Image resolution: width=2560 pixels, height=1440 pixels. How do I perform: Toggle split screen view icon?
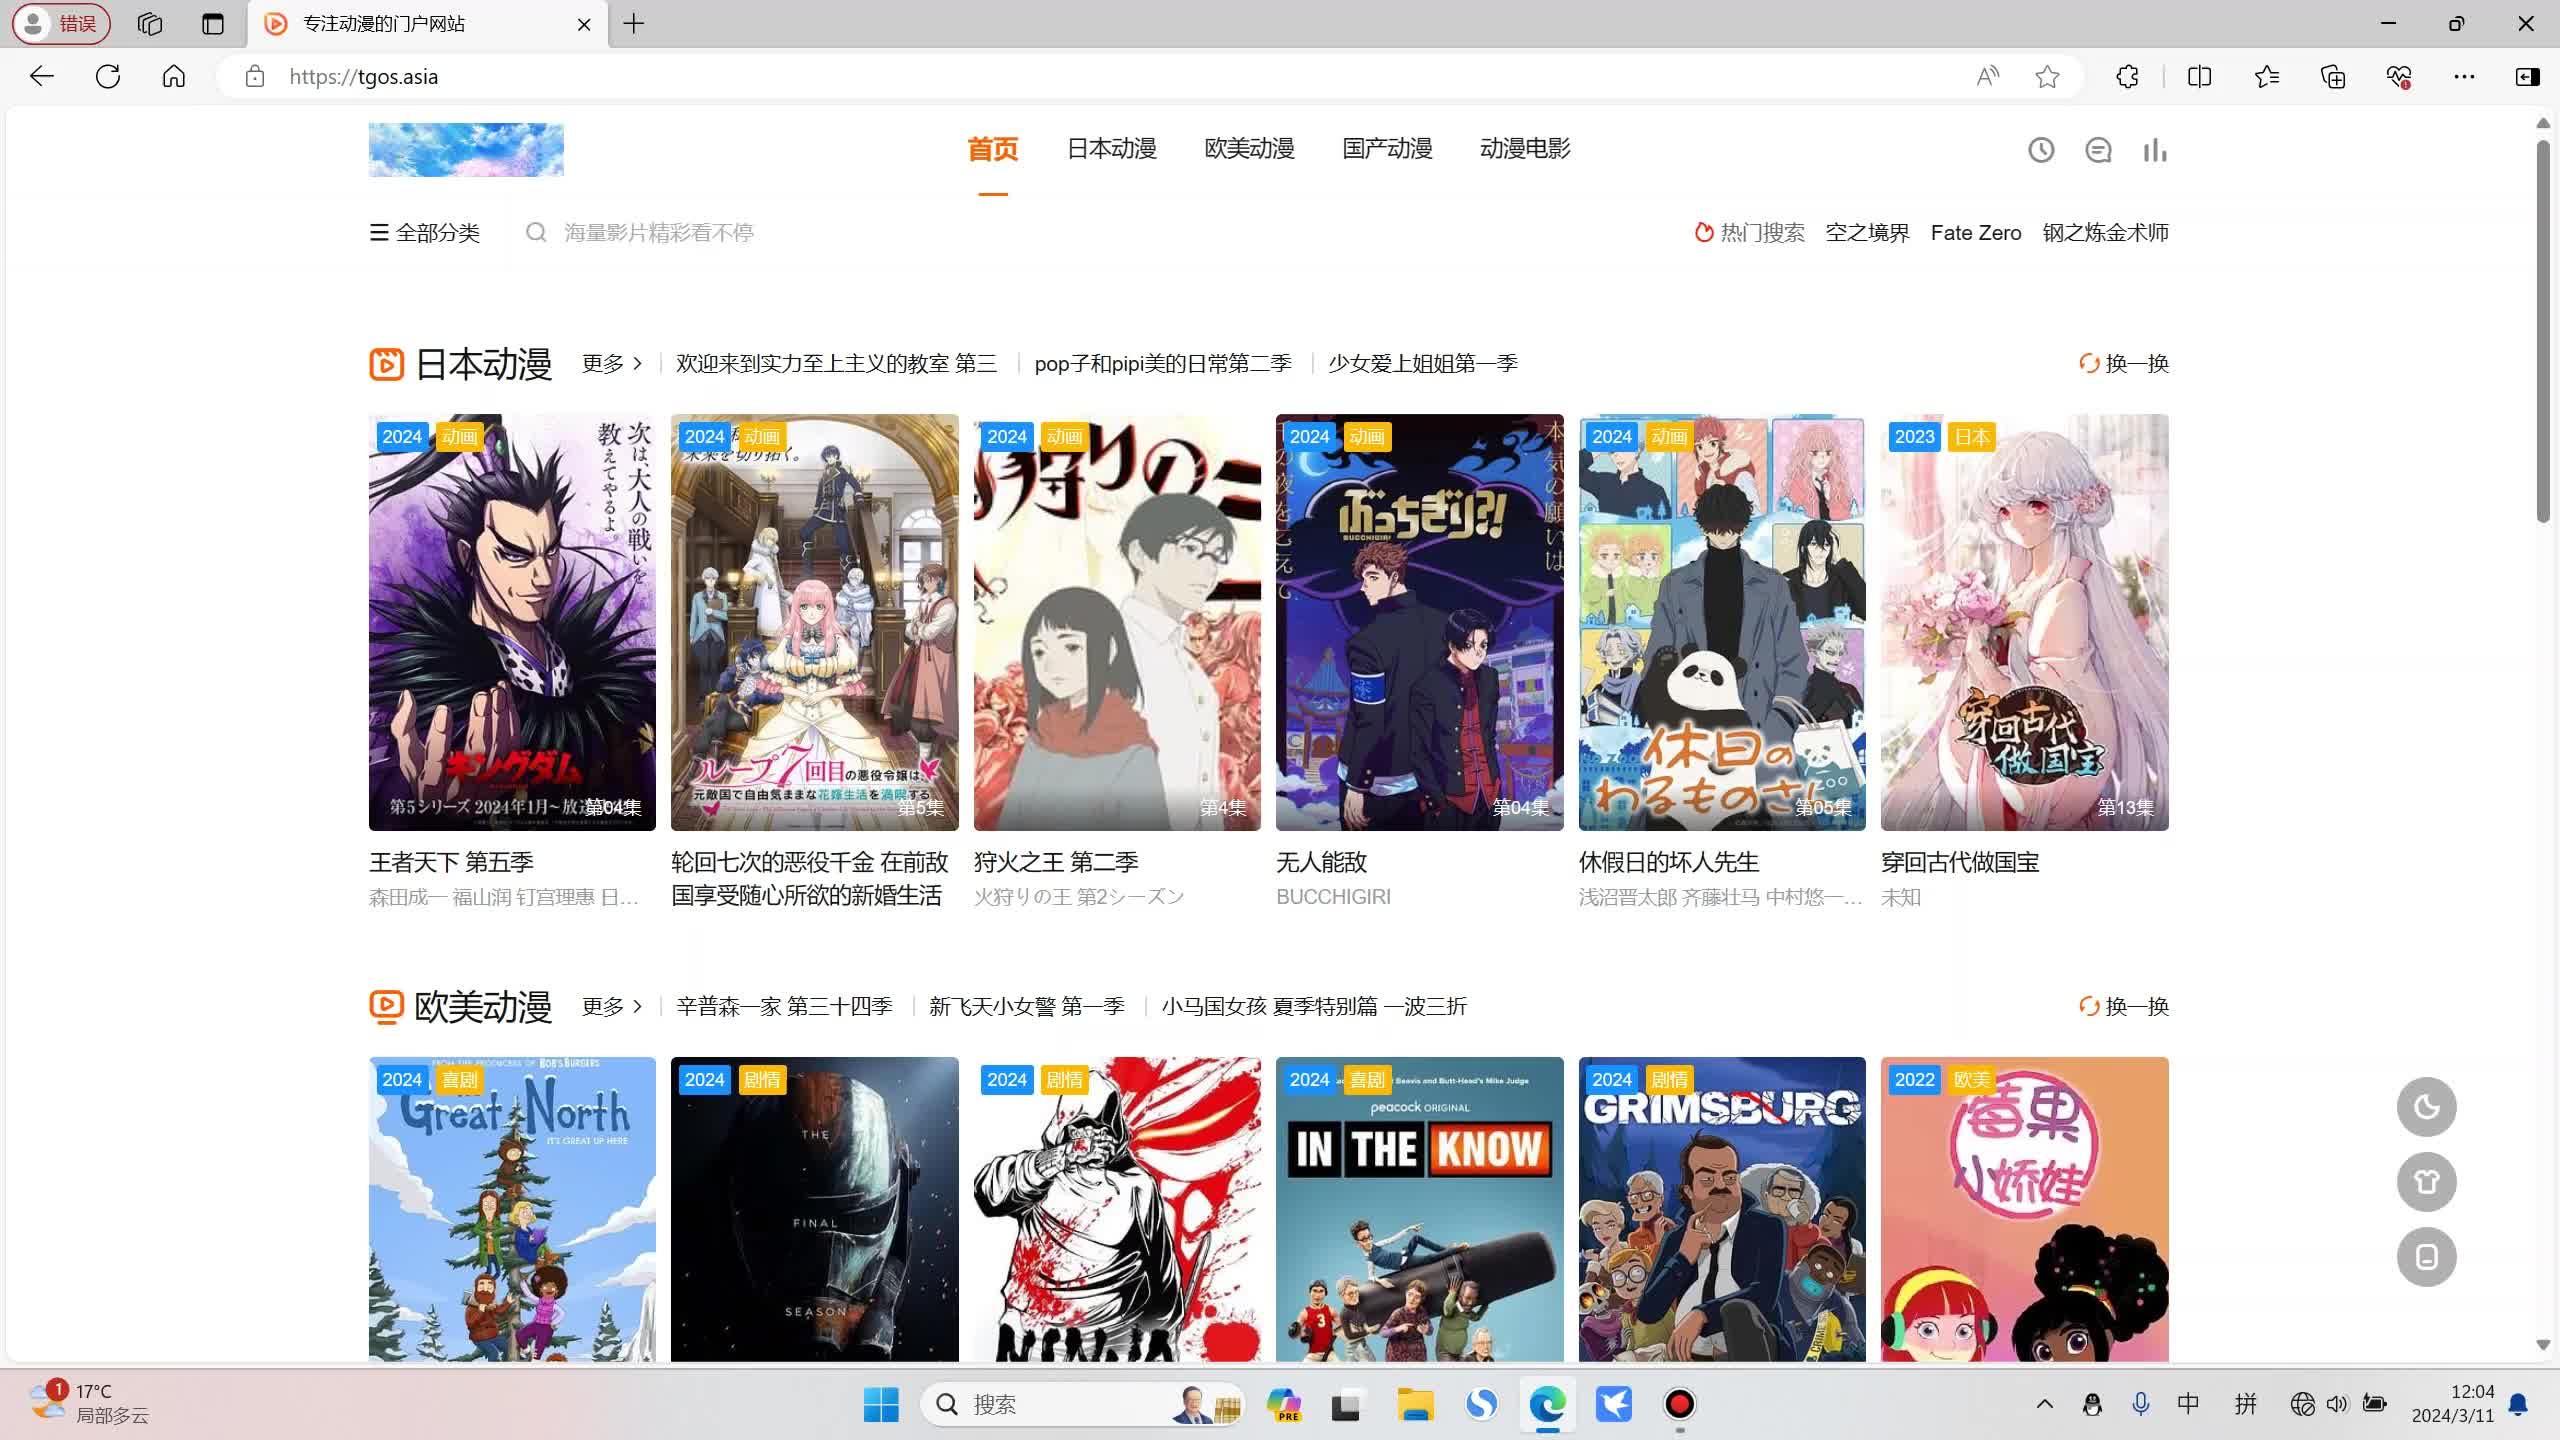coord(2199,76)
